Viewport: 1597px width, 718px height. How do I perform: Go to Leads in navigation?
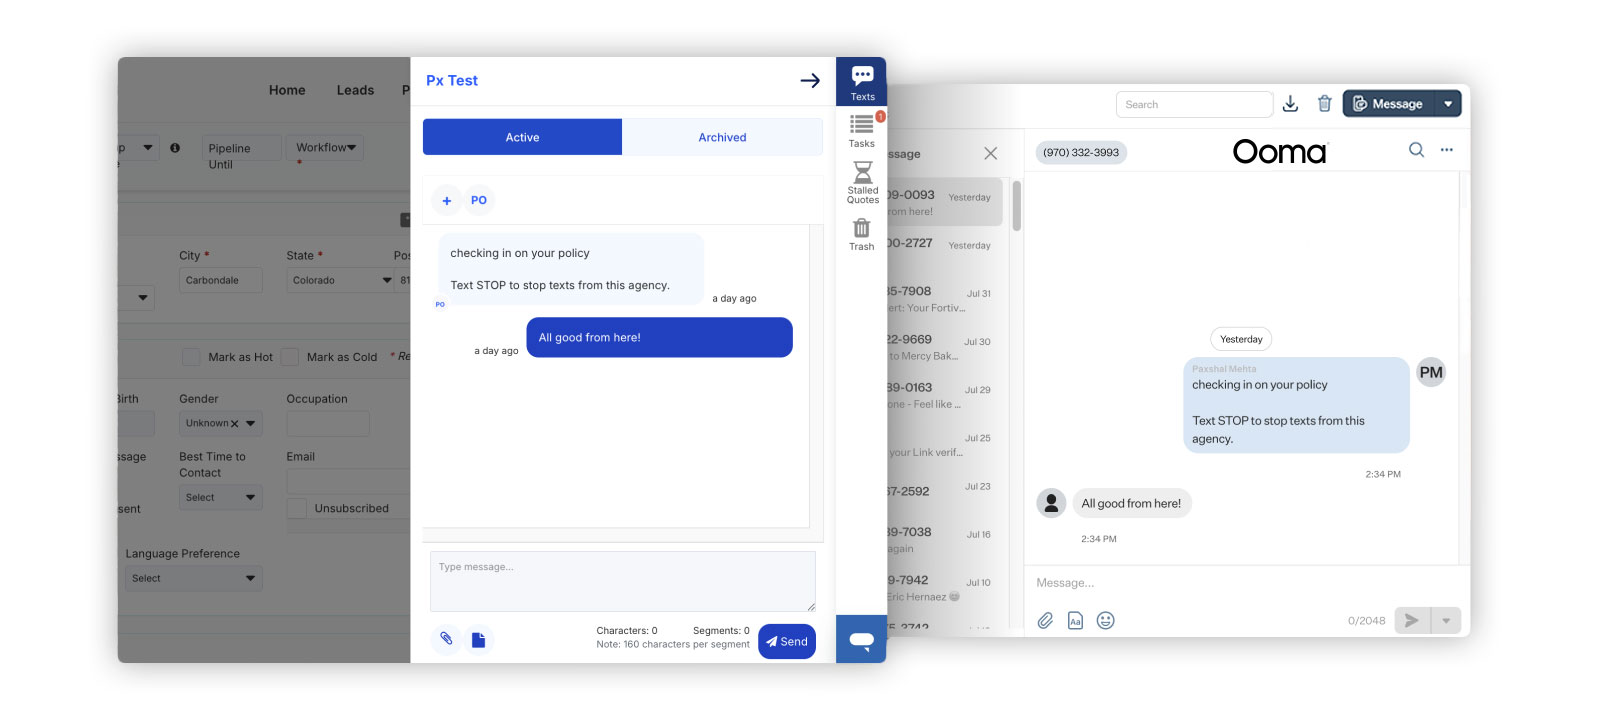coord(355,90)
